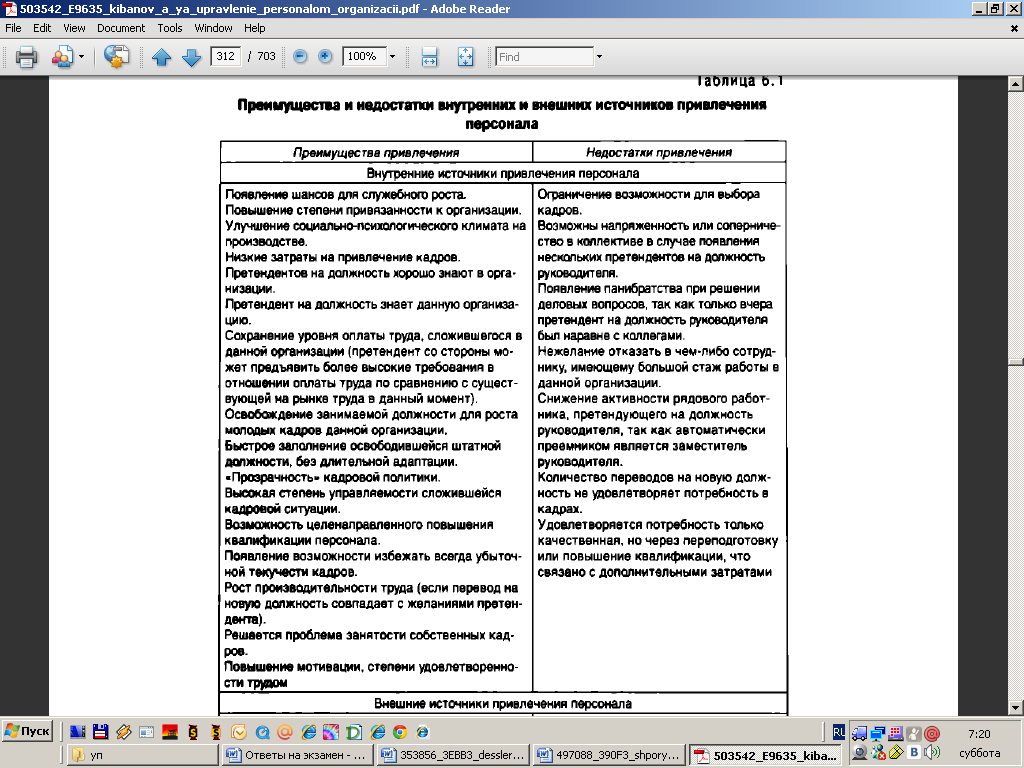Screen dimensions: 1024x768
Task: Click the red @ tray icon
Action: pyautogui.click(x=933, y=733)
